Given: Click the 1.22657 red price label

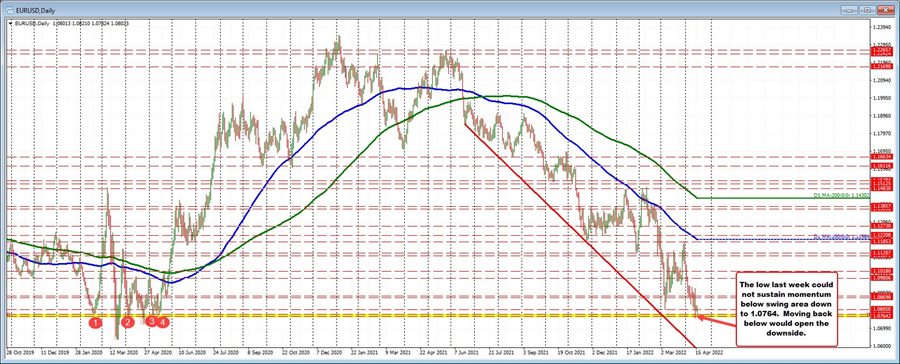Looking at the screenshot, I should point(882,51).
